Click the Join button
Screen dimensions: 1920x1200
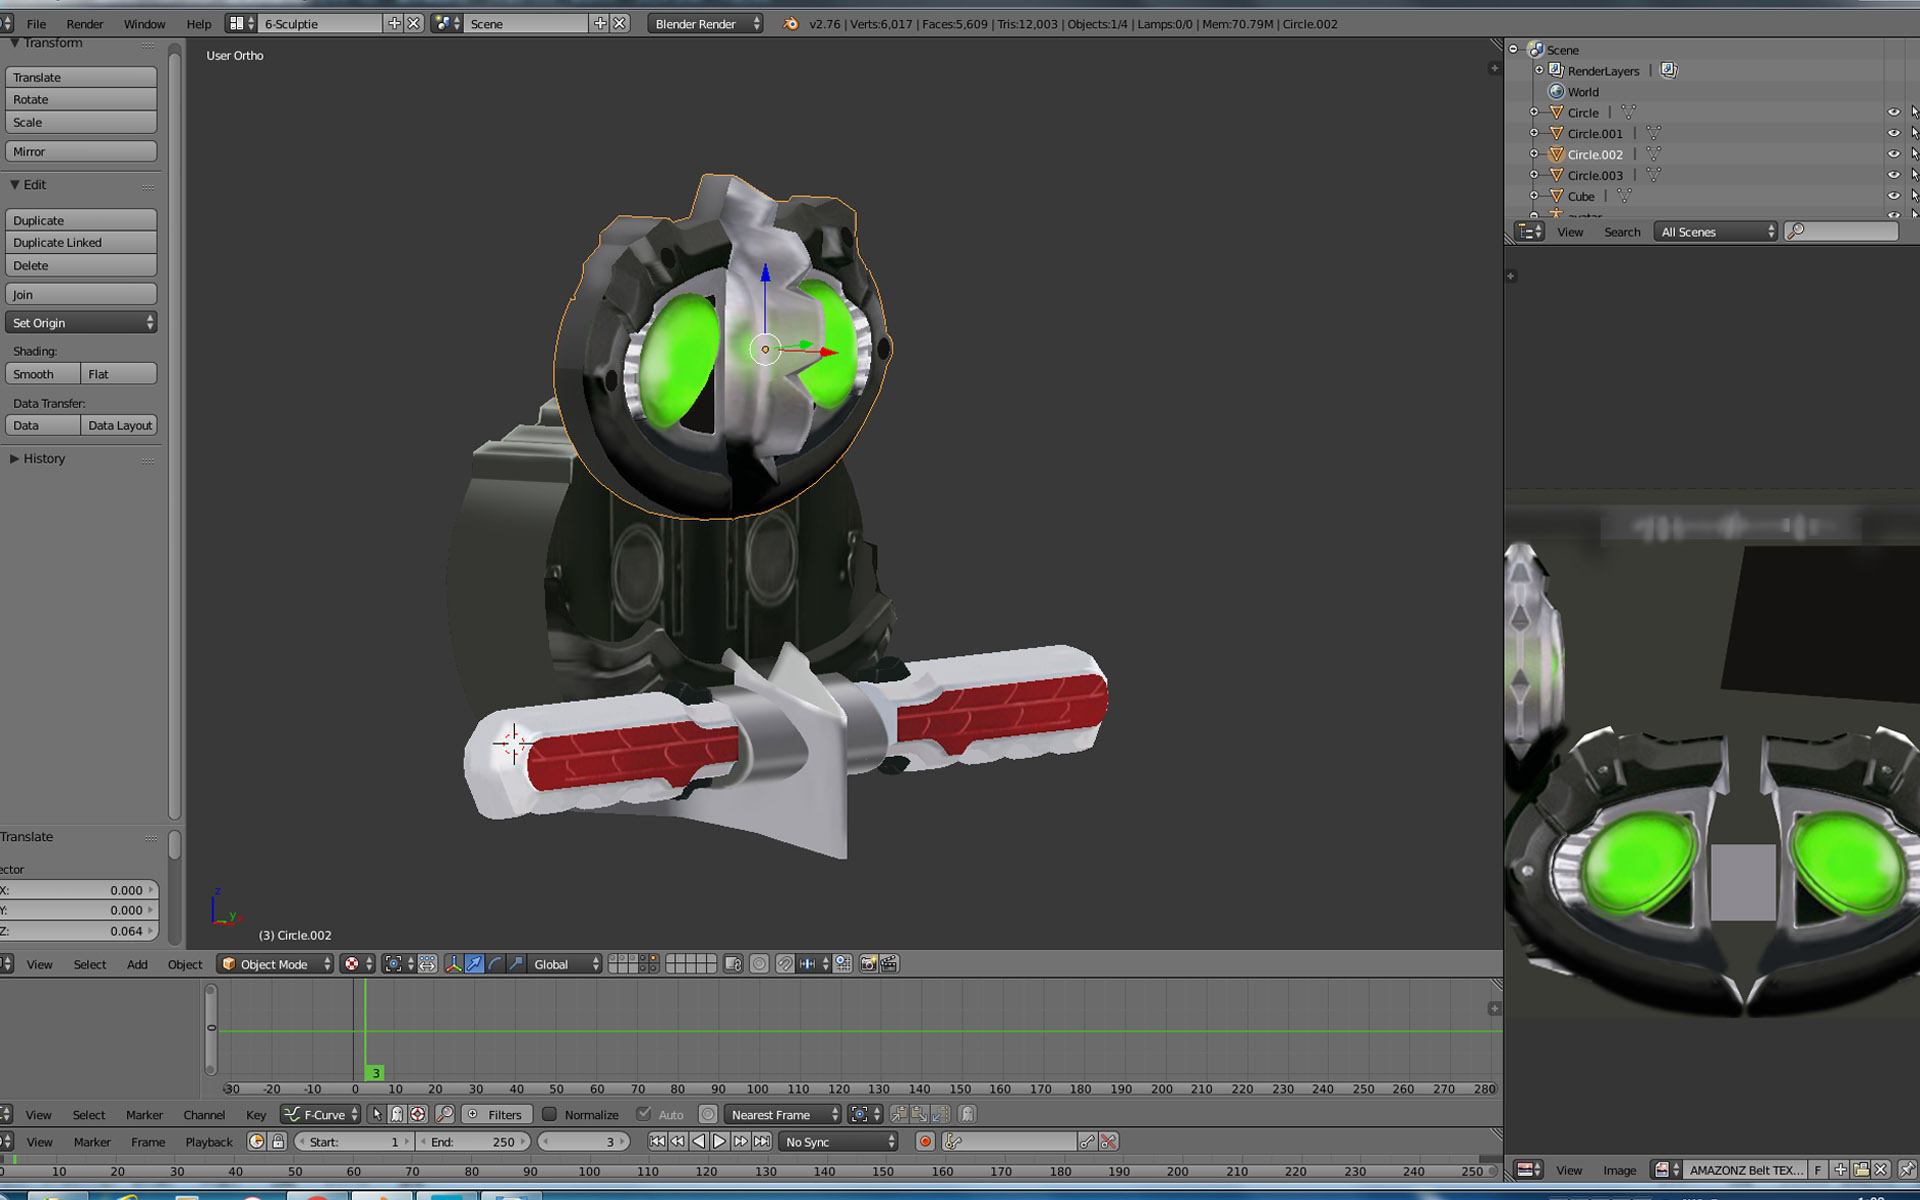pos(81,294)
